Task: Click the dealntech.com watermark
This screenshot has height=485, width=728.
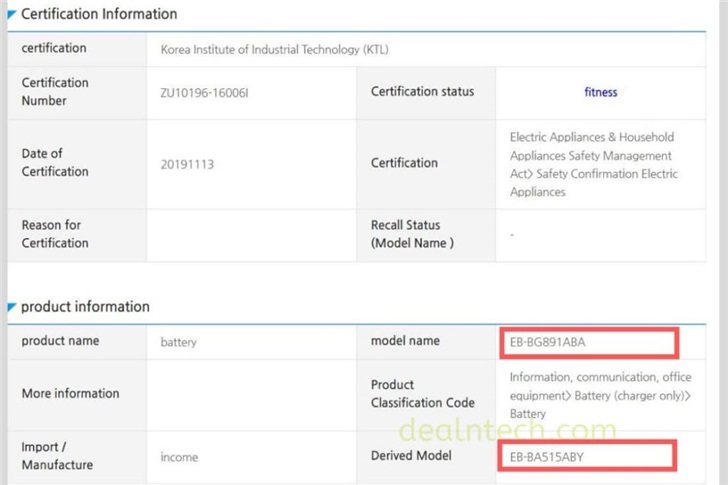Action: [508, 431]
